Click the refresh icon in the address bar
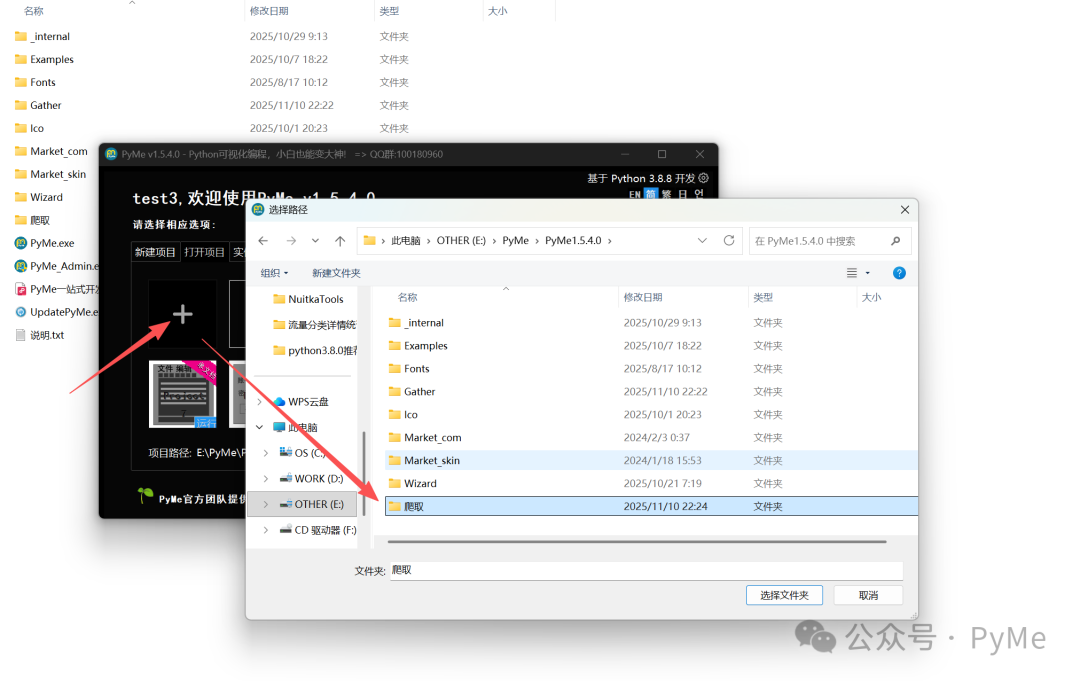 pyautogui.click(x=729, y=240)
